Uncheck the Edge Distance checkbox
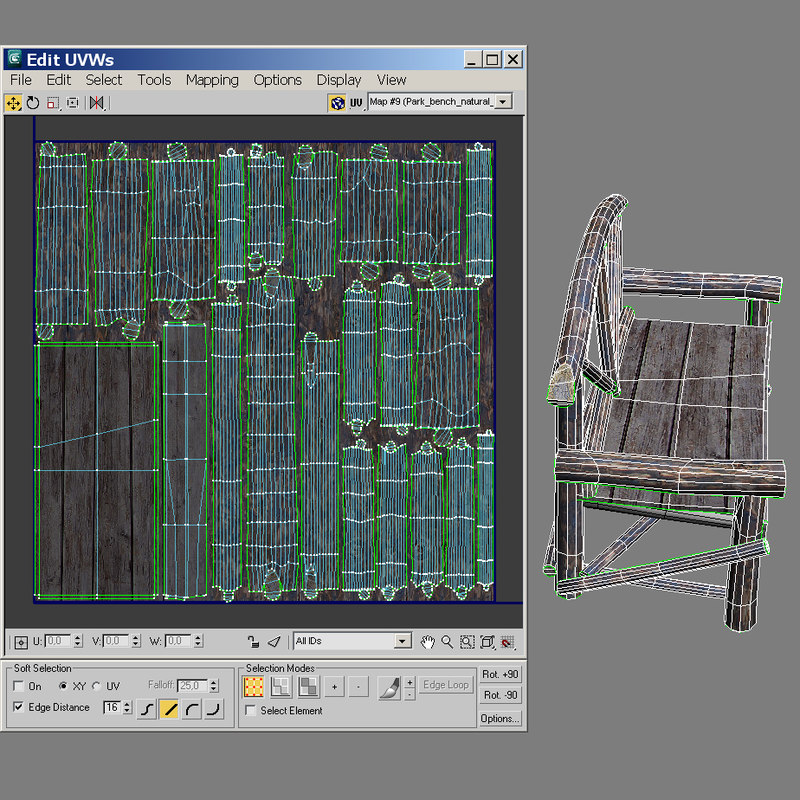This screenshot has height=800, width=800. [19, 708]
